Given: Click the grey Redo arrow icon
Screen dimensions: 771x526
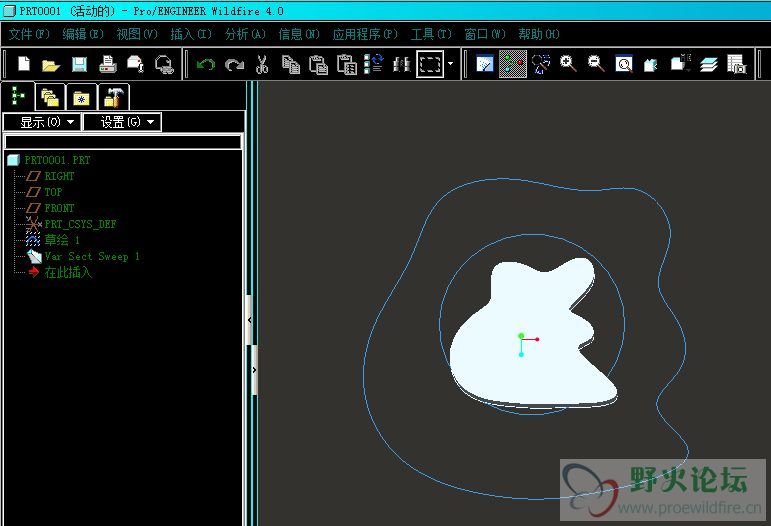Looking at the screenshot, I should [234, 64].
